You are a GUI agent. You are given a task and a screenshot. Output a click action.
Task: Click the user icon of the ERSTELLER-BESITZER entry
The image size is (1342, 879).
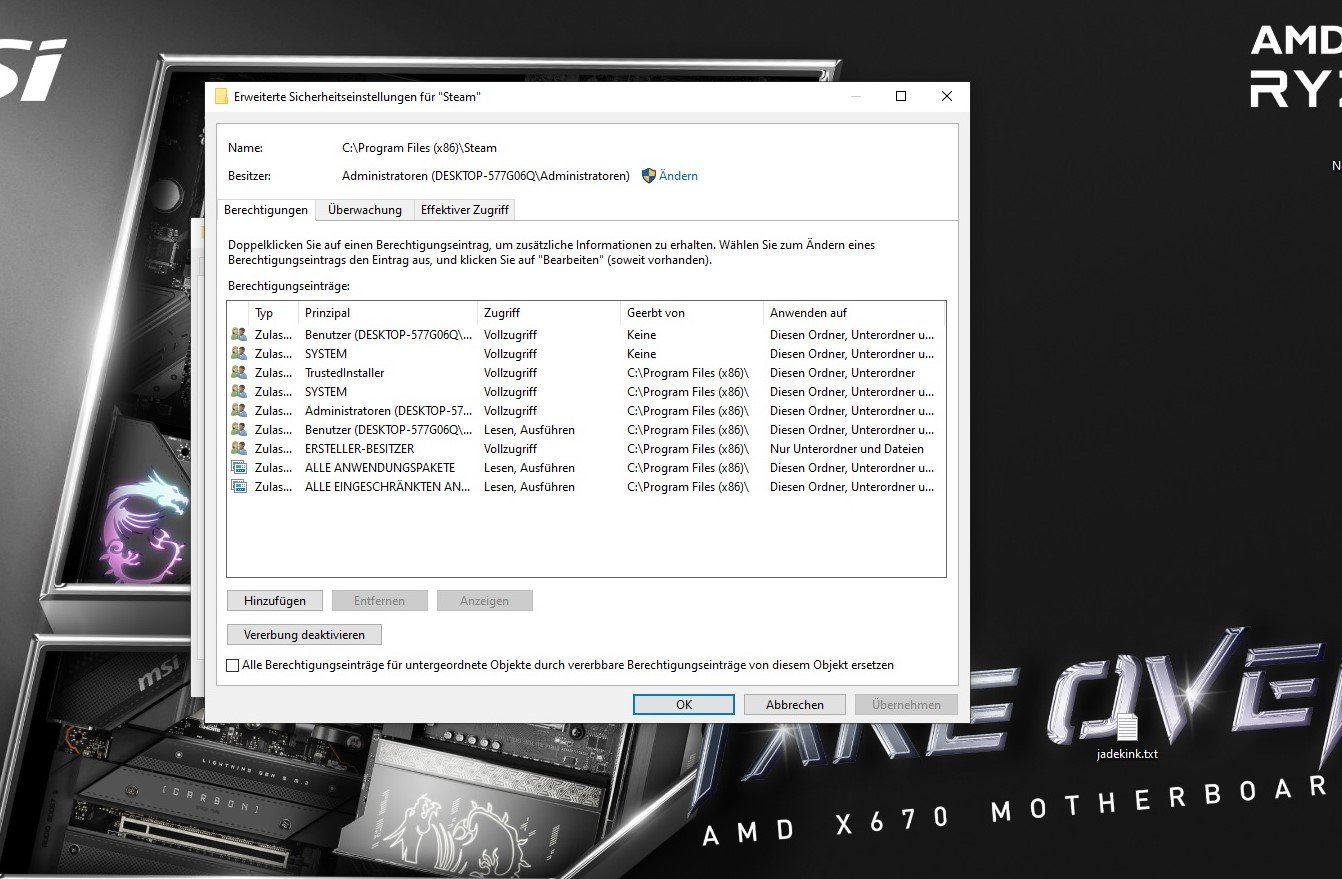point(239,449)
